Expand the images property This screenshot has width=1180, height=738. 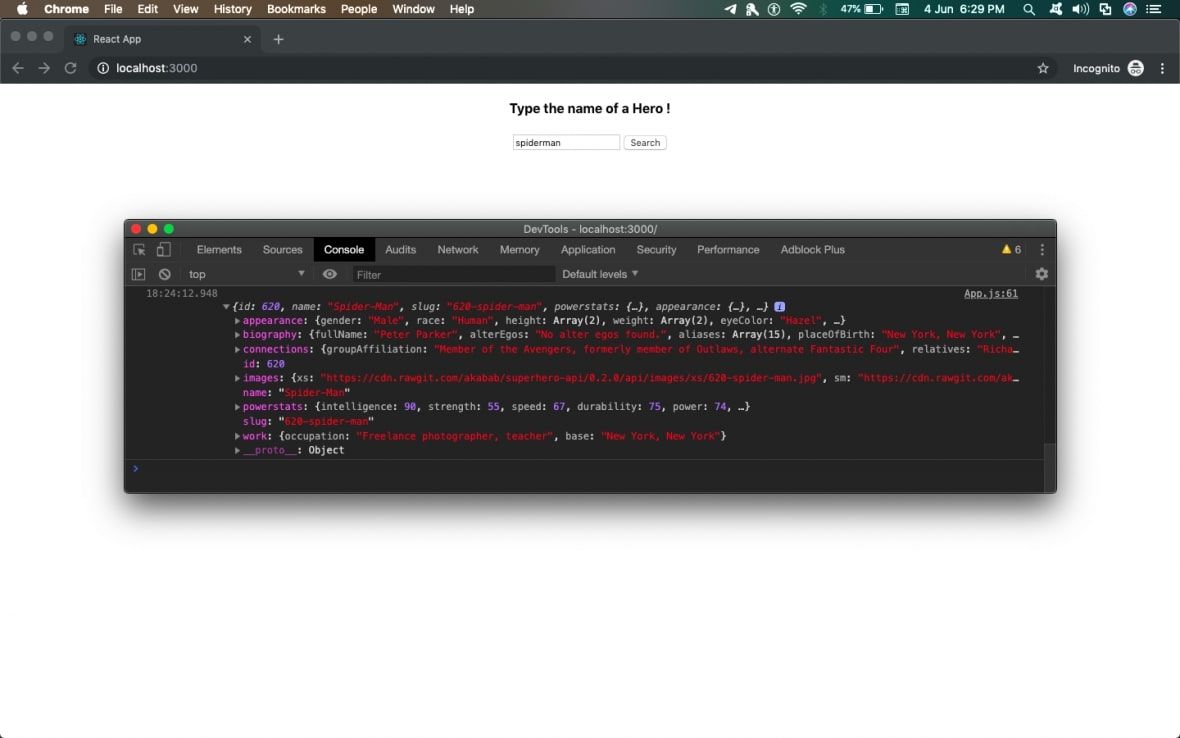(x=237, y=378)
